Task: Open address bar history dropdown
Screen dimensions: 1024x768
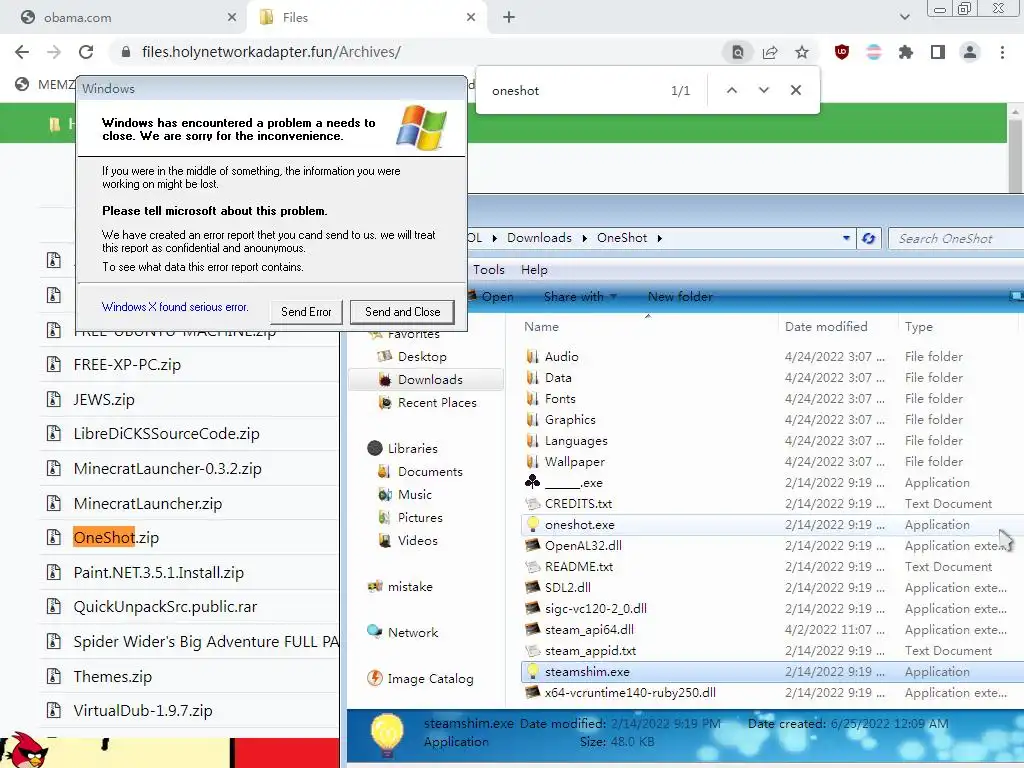Action: coord(846,238)
